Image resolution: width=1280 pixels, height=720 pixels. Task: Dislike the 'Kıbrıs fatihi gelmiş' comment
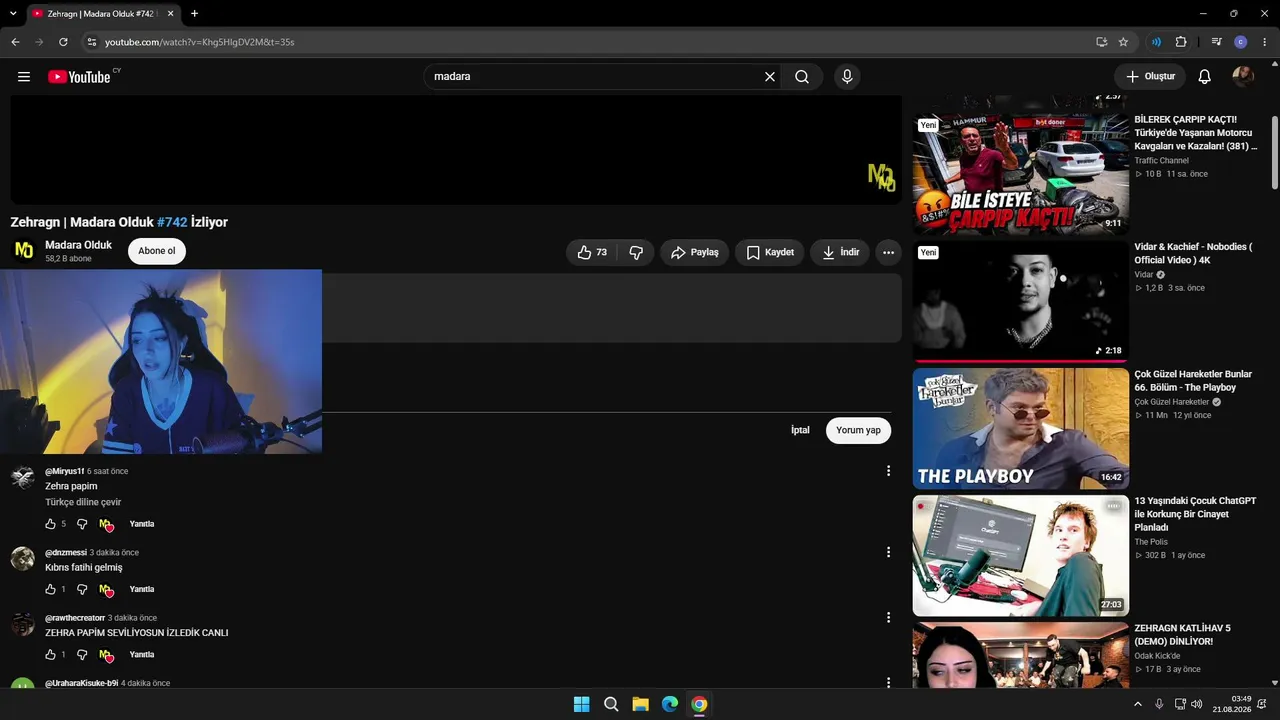82,589
